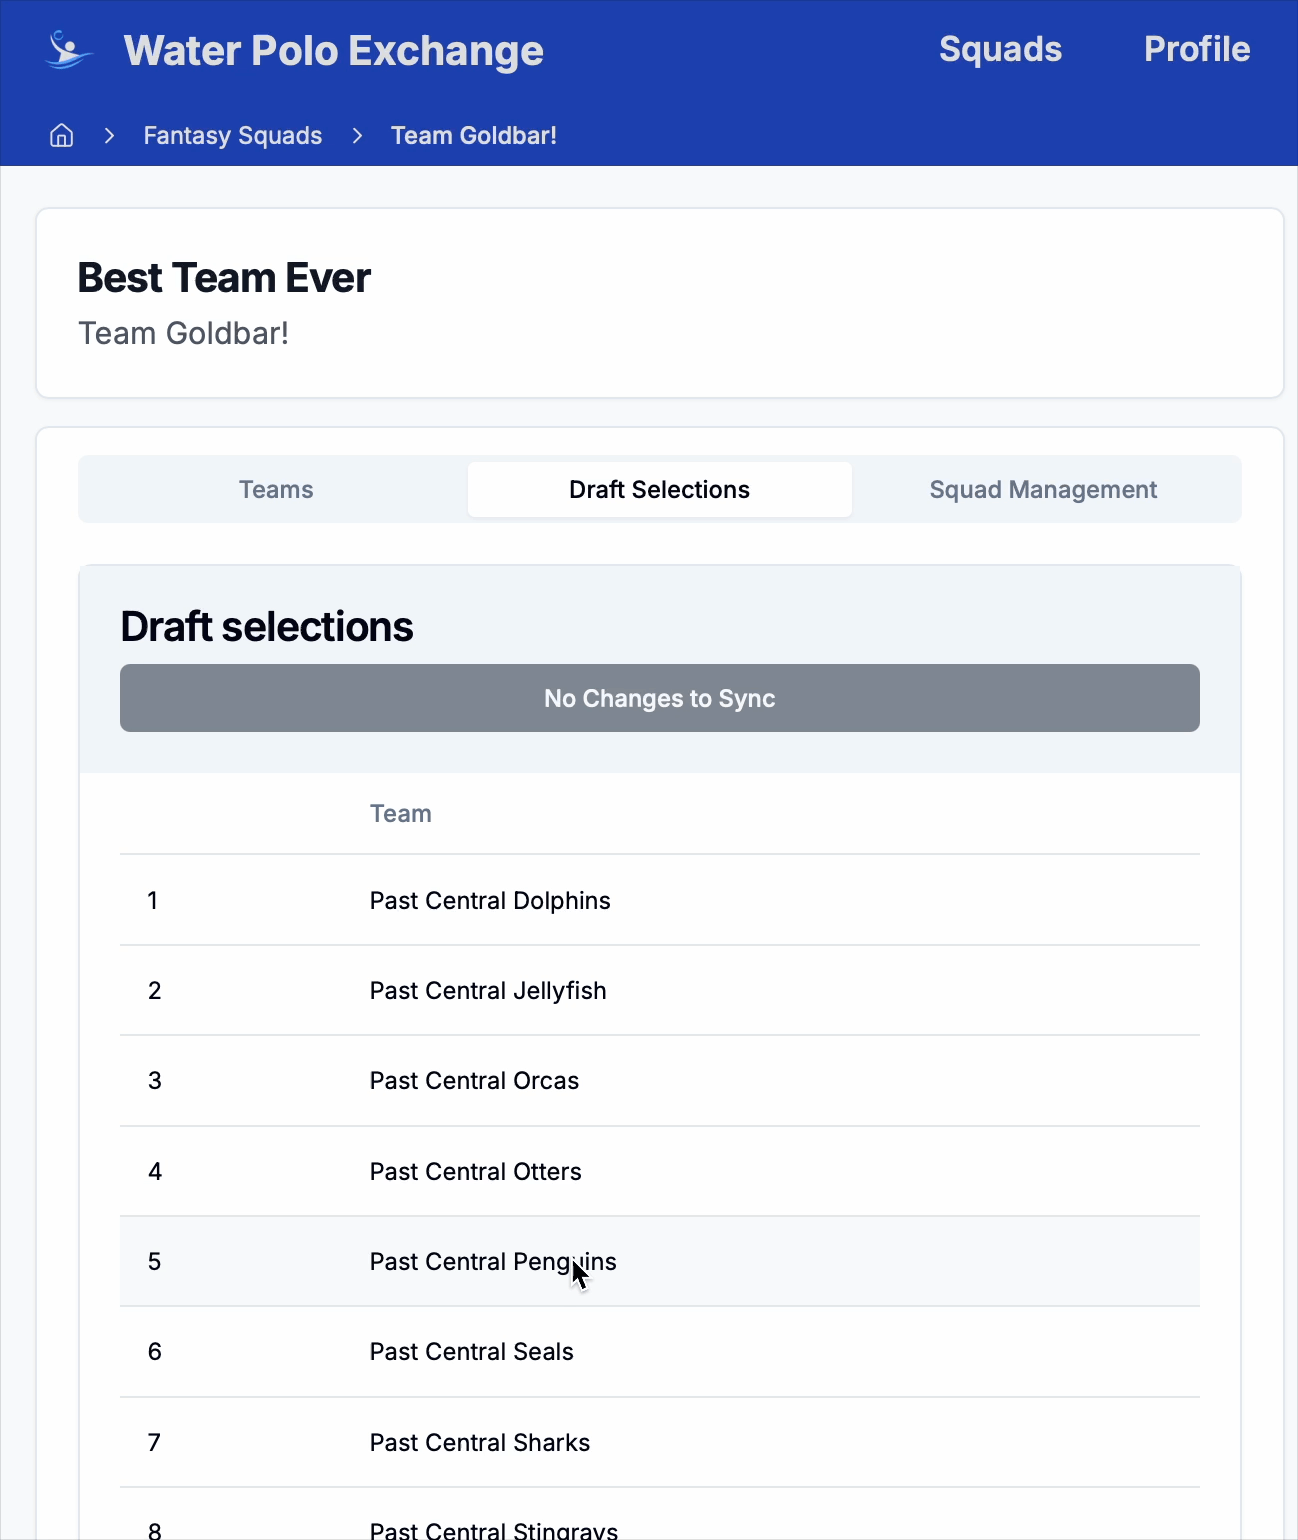Screen dimensions: 1298x1540
Task: Click the highlighted Past Central Penguins row
Action: [x=493, y=1261]
